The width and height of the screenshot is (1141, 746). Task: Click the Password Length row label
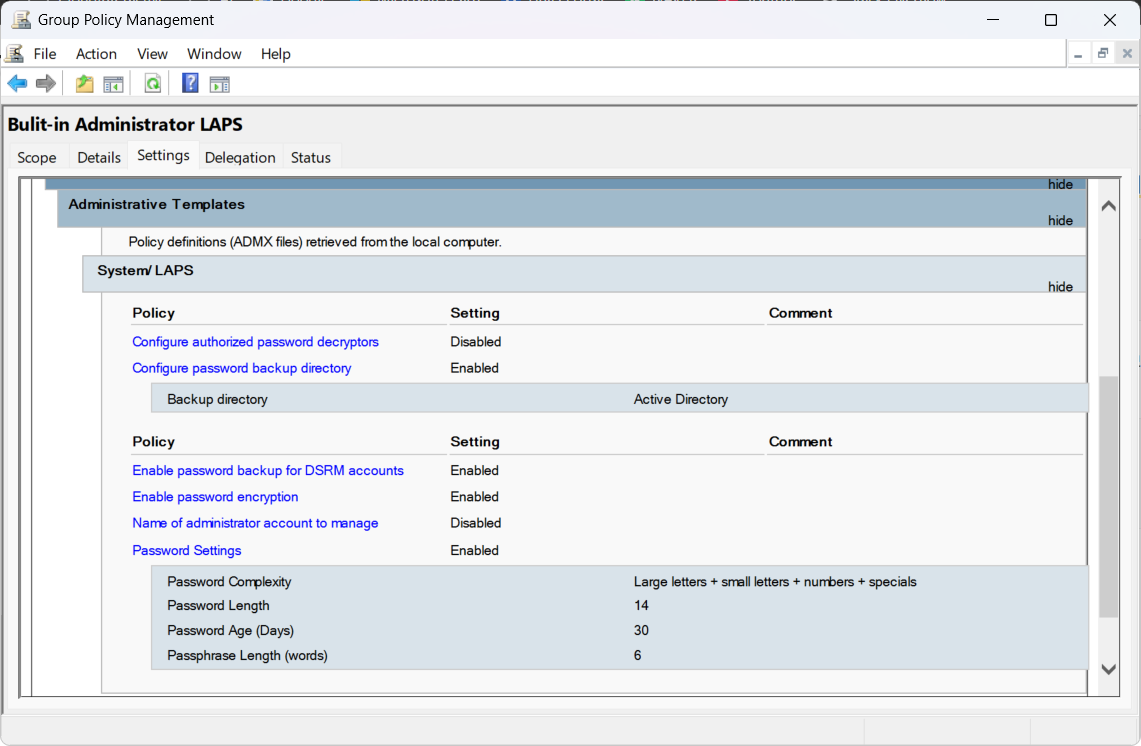point(218,605)
